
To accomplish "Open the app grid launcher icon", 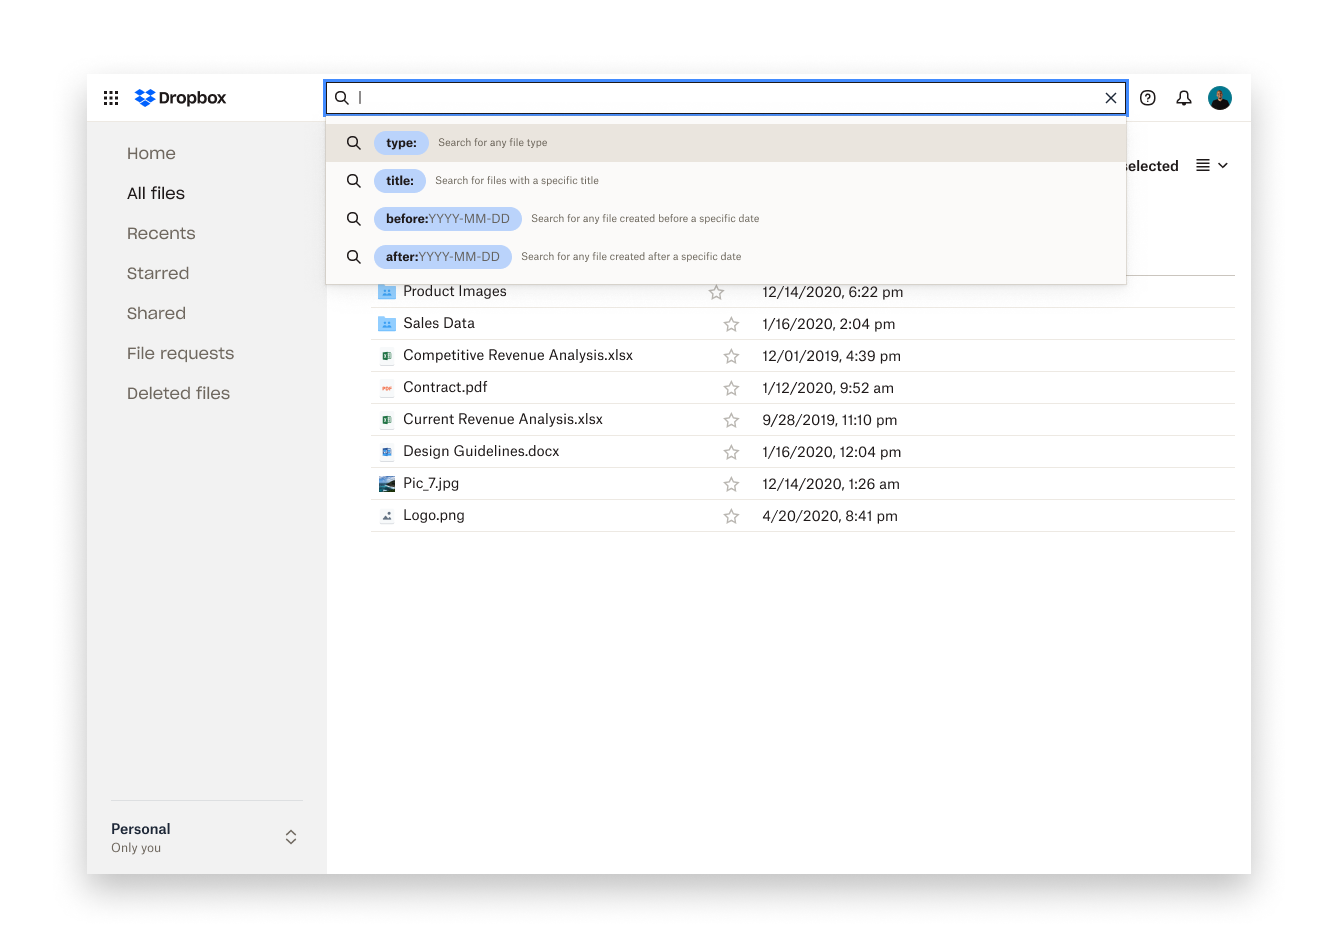I will click(x=111, y=98).
